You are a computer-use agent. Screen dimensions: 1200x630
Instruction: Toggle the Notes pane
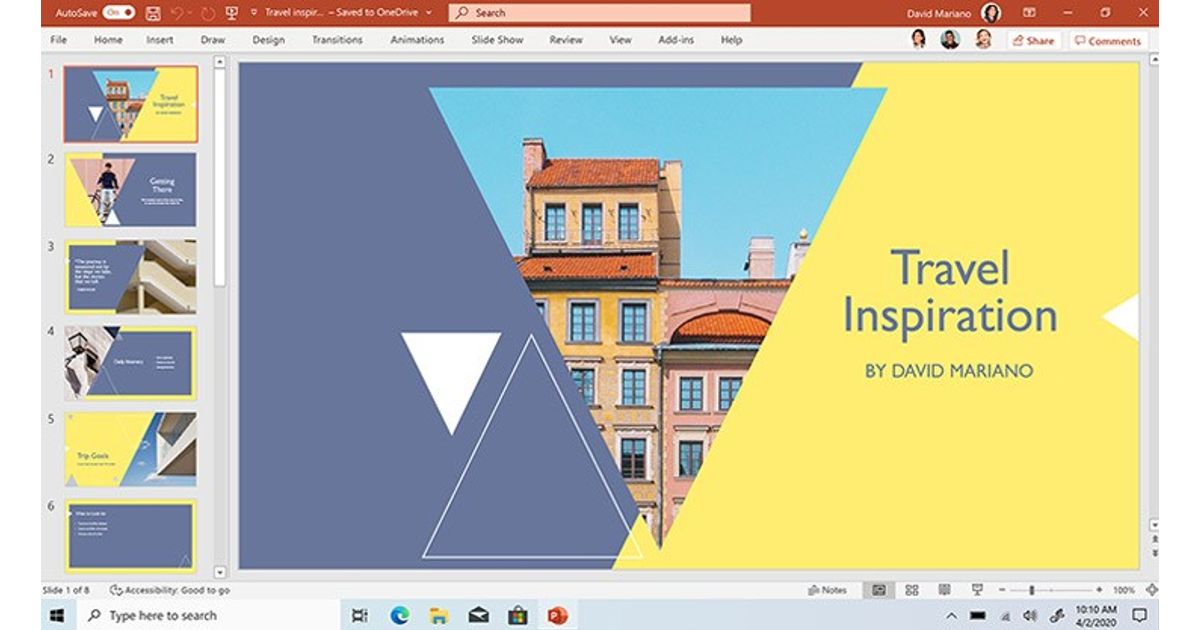(x=827, y=590)
